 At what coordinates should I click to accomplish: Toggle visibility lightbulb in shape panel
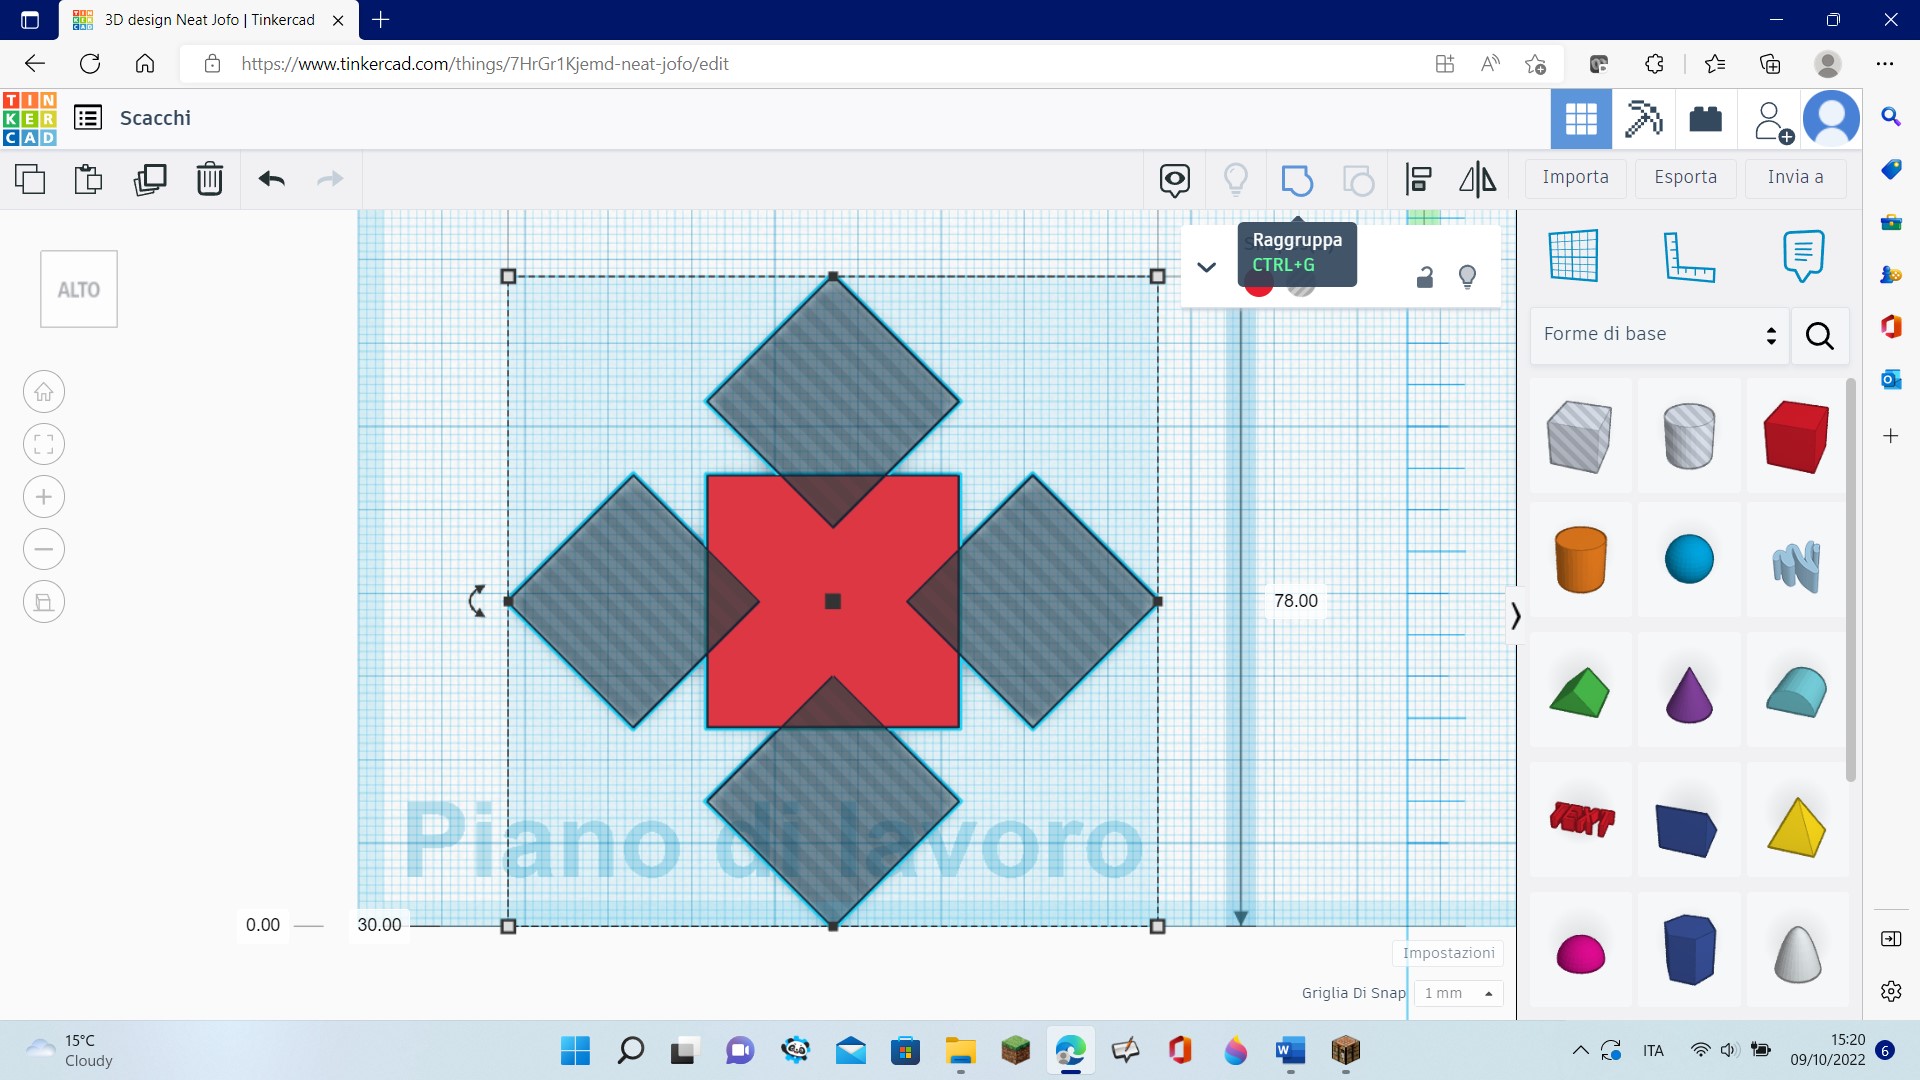tap(1467, 277)
